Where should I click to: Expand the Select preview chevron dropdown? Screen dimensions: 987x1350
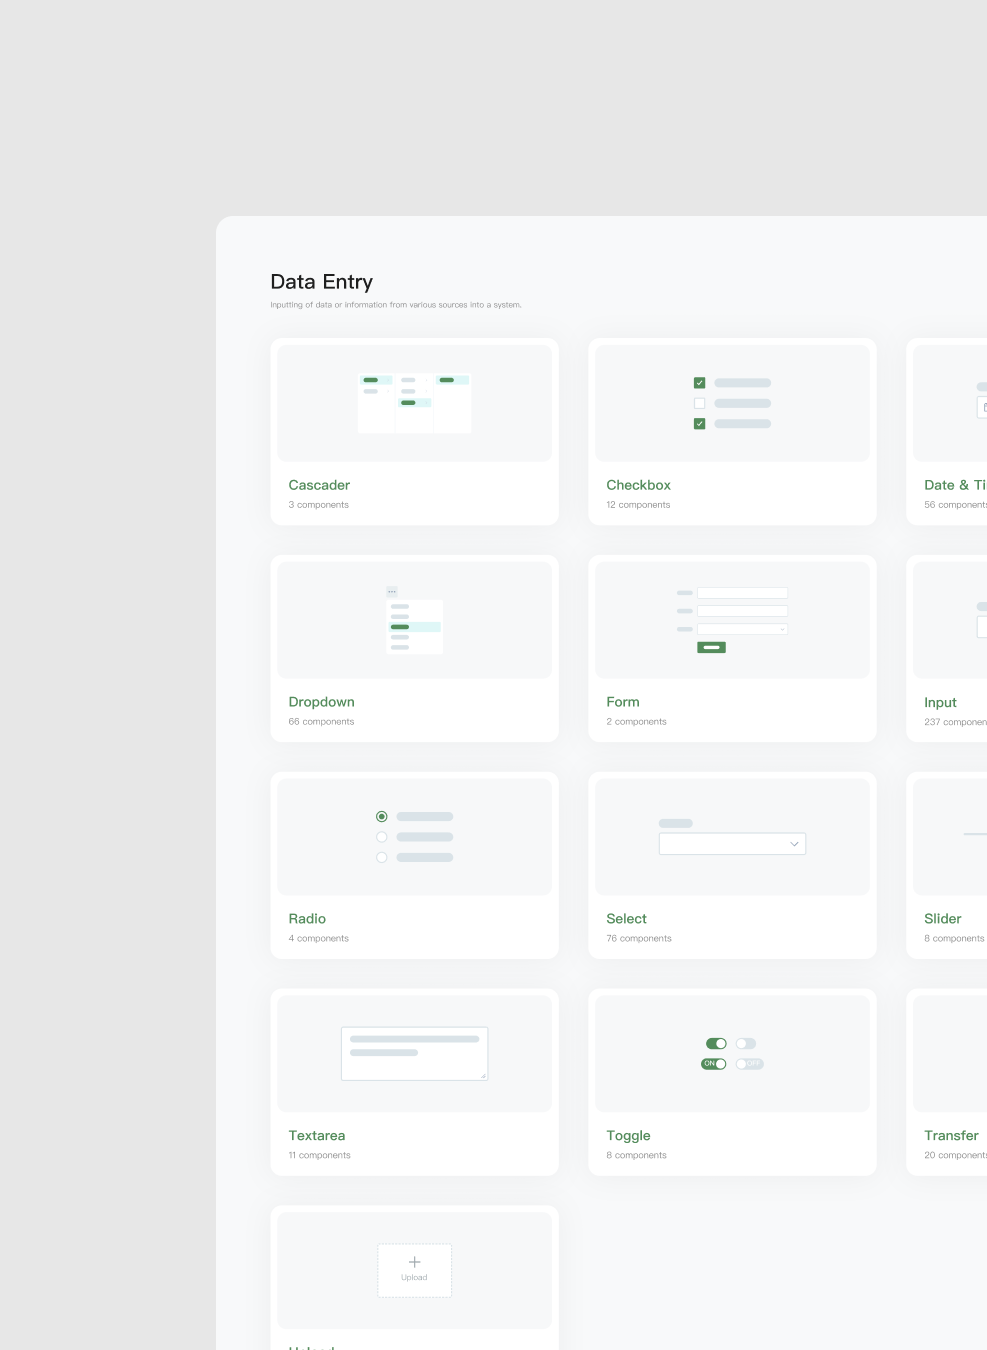click(x=794, y=844)
